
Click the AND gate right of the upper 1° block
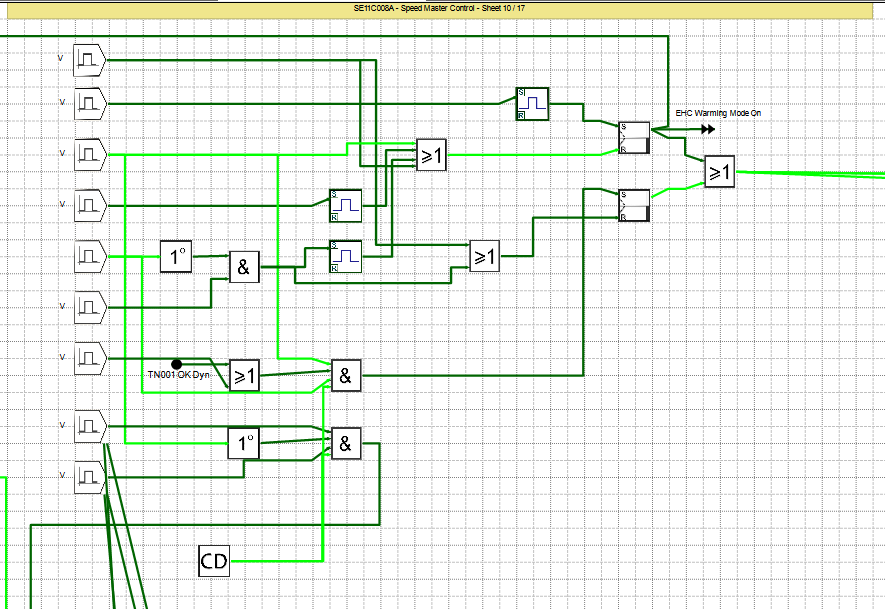(x=244, y=266)
